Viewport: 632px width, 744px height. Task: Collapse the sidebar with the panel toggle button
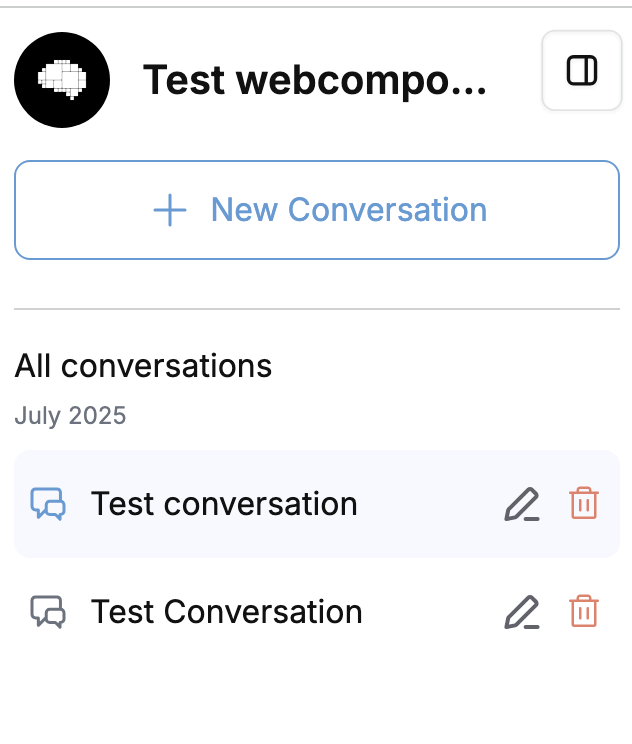pyautogui.click(x=581, y=70)
